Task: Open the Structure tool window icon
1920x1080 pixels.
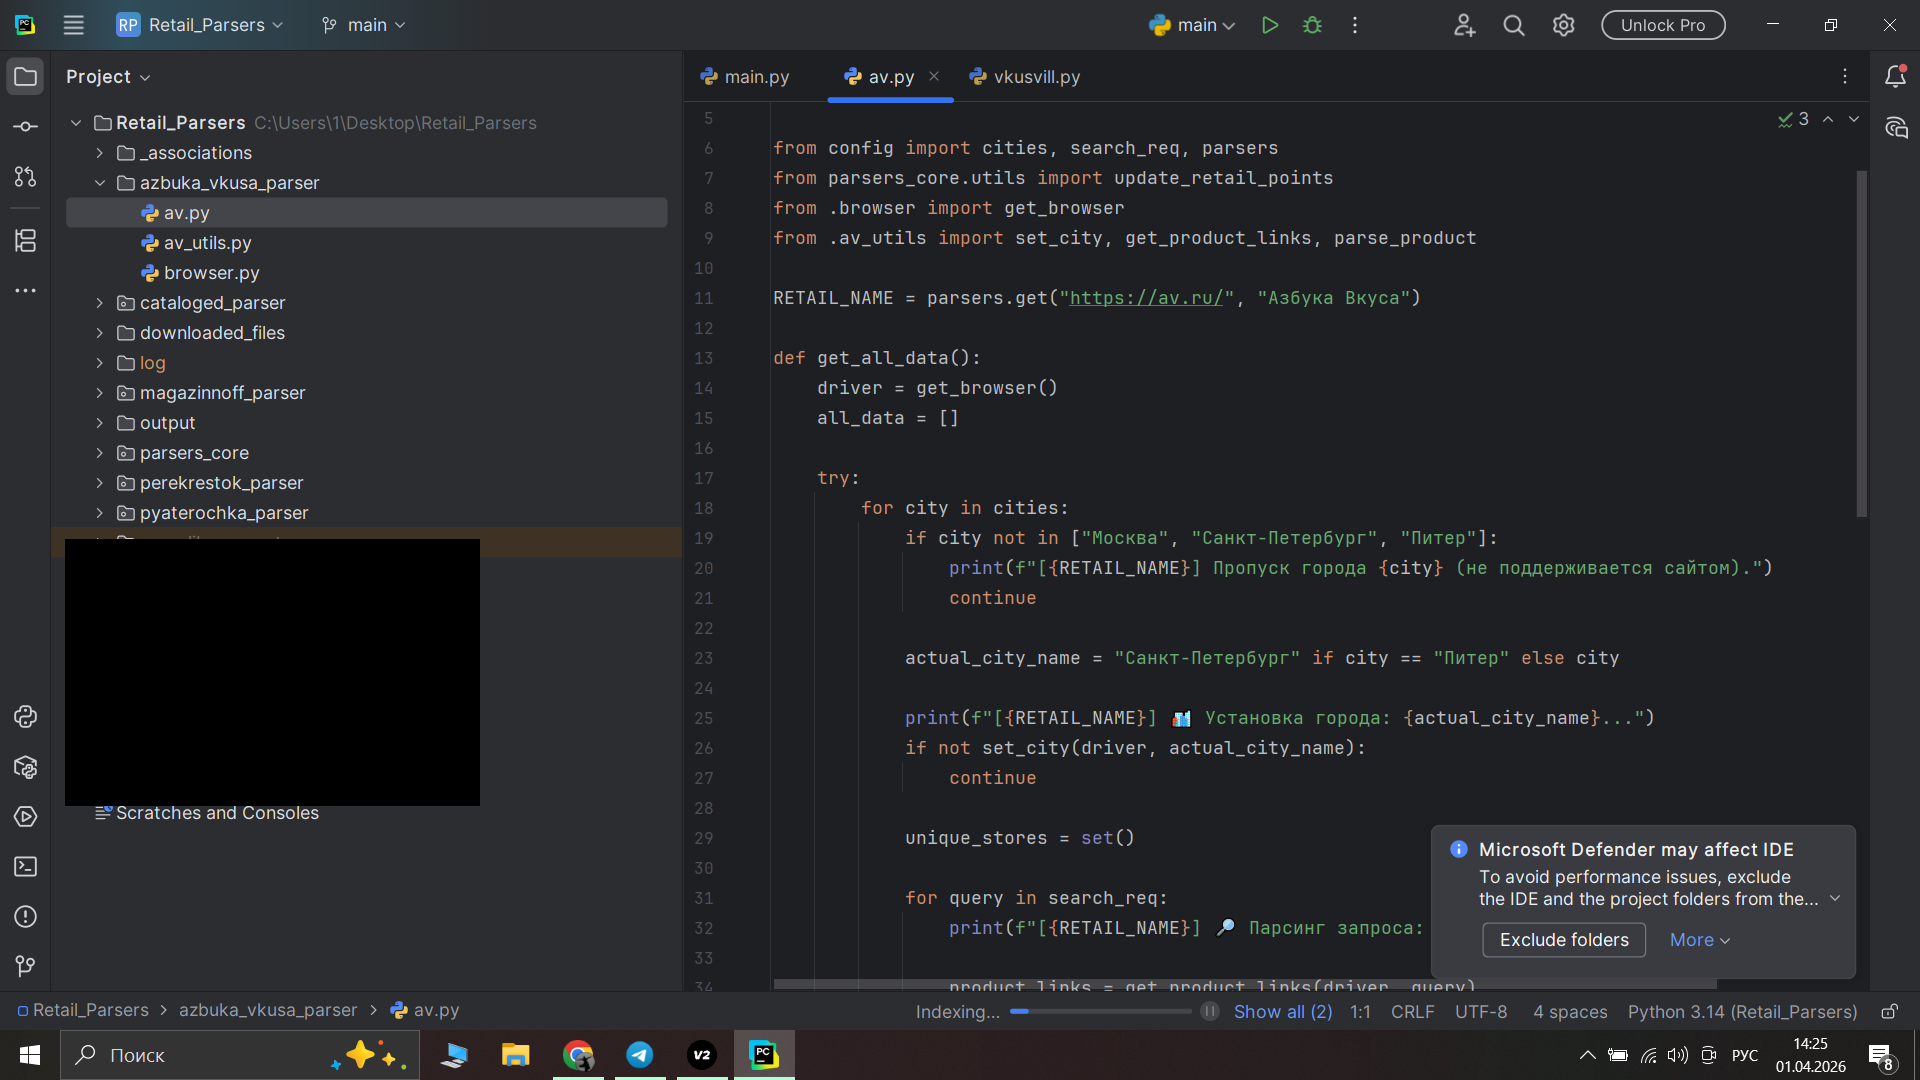Action: coord(26,241)
